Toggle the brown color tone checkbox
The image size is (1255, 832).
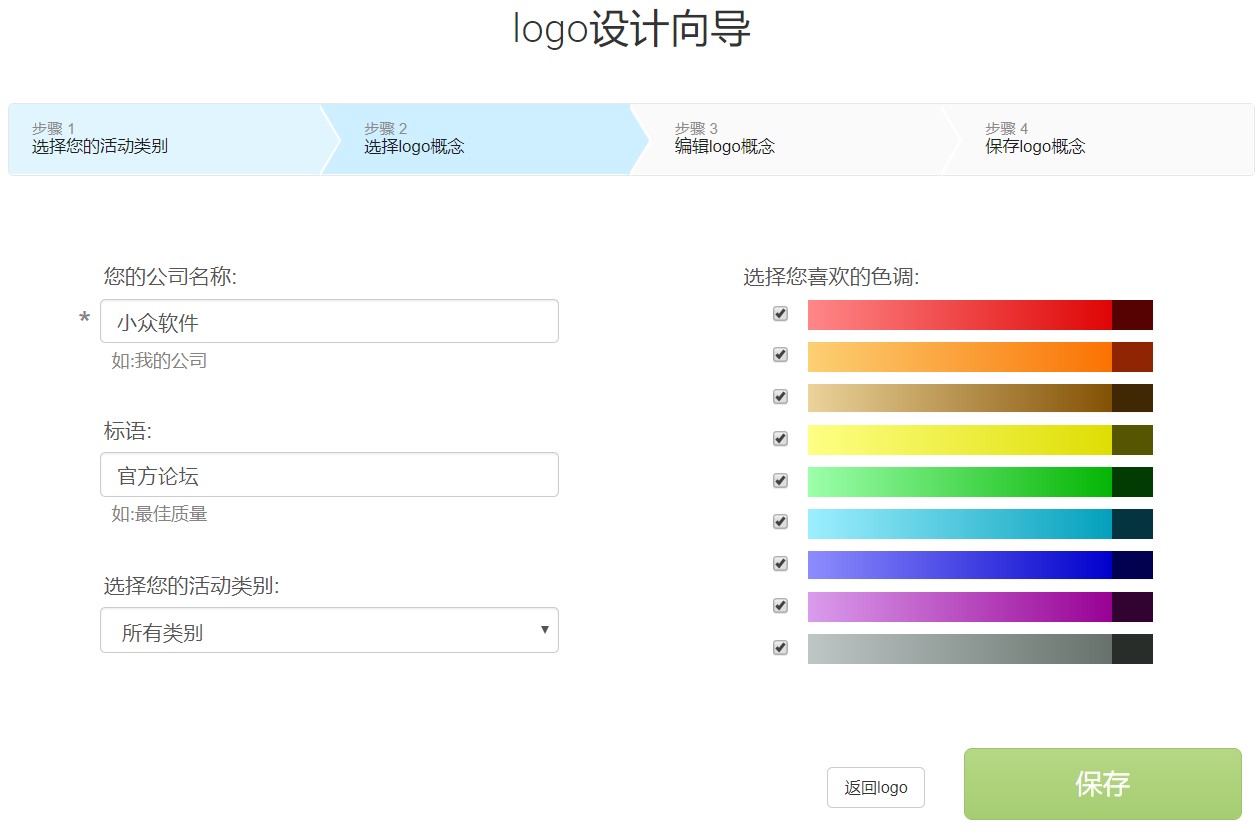click(x=780, y=397)
